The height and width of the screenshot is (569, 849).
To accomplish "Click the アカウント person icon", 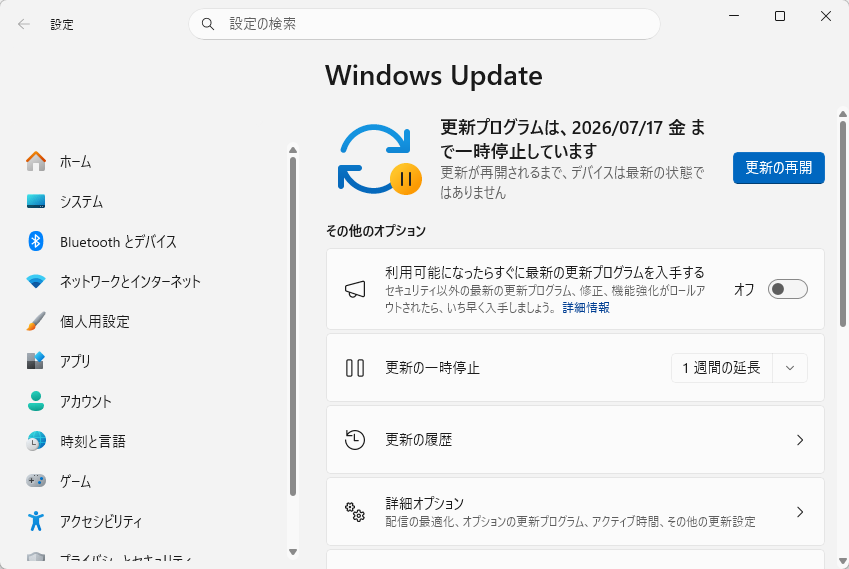I will click(36, 401).
